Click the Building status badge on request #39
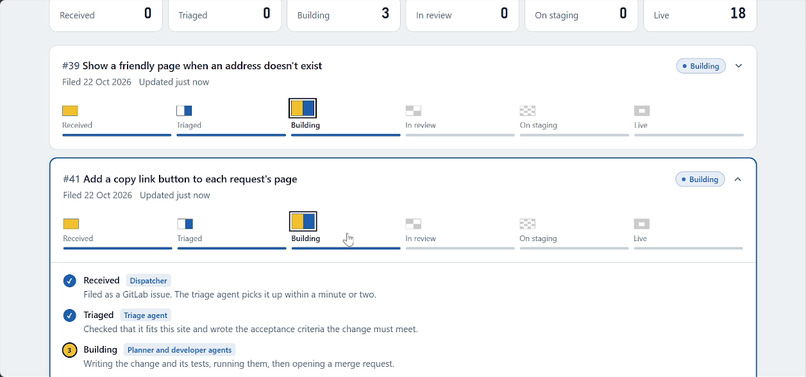This screenshot has height=377, width=806. 701,66
